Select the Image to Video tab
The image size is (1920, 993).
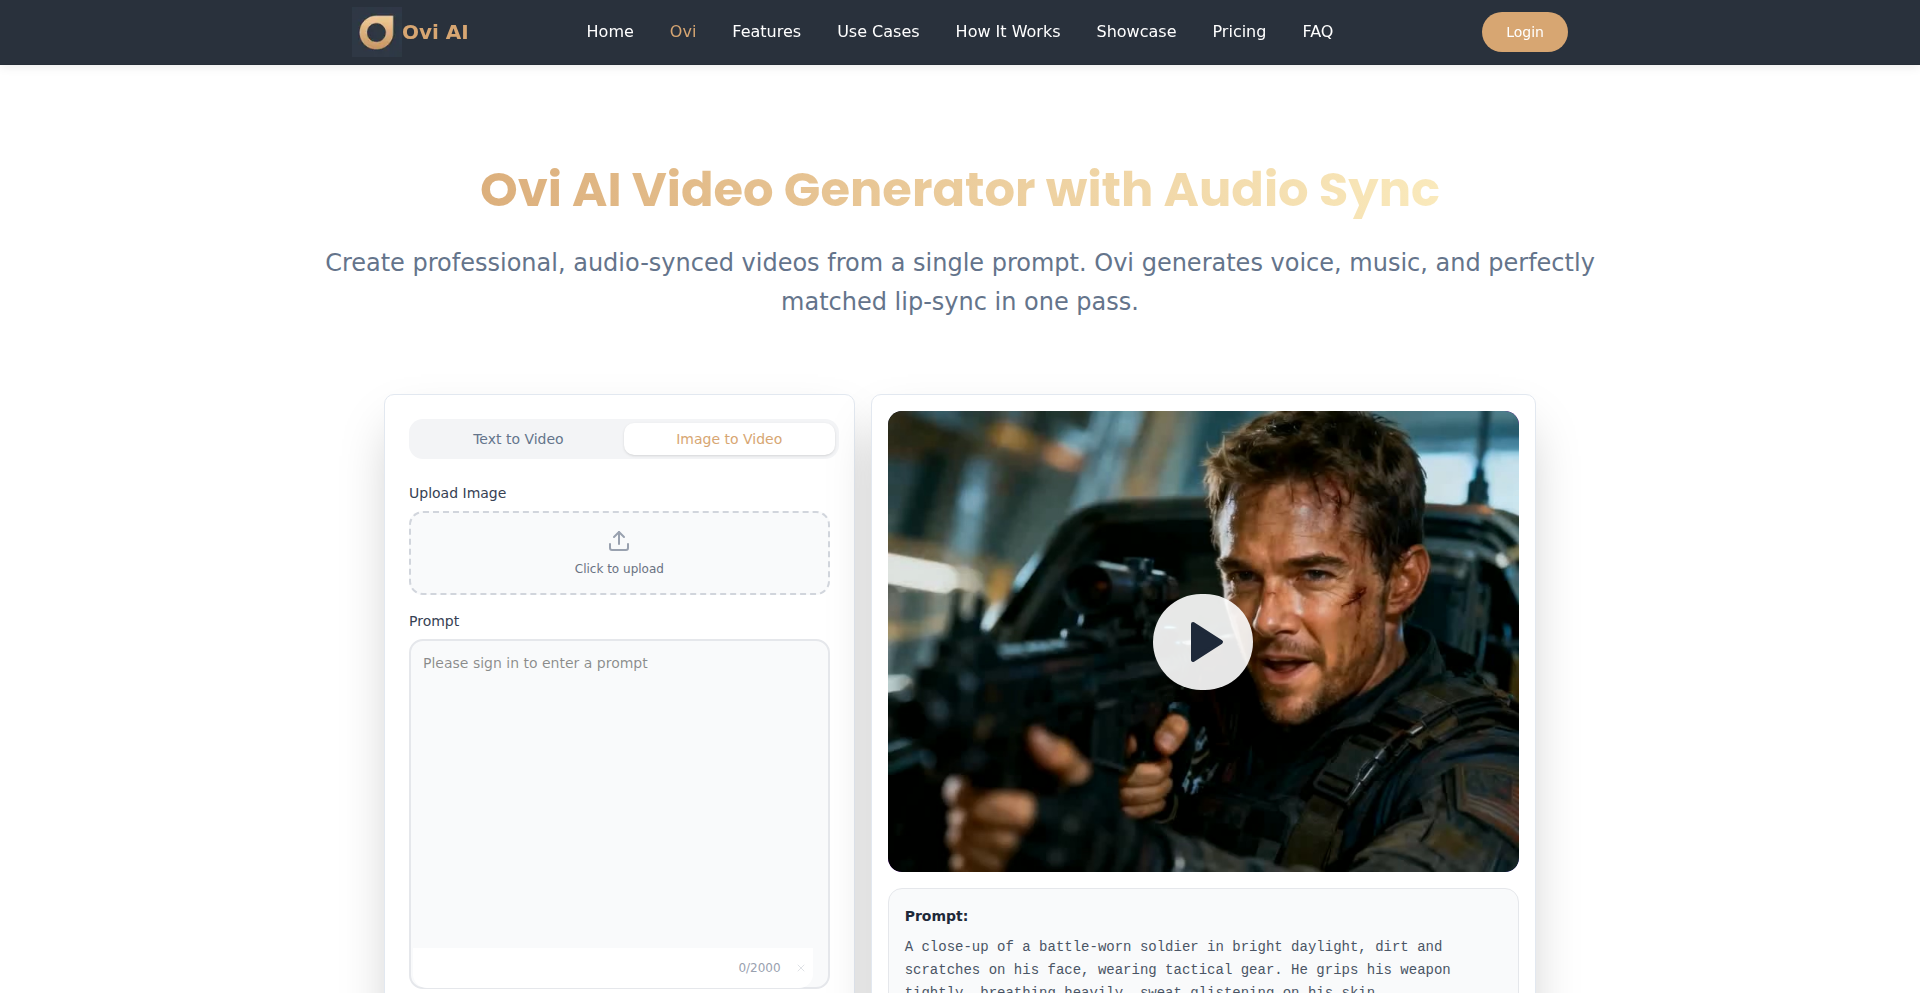tap(729, 439)
